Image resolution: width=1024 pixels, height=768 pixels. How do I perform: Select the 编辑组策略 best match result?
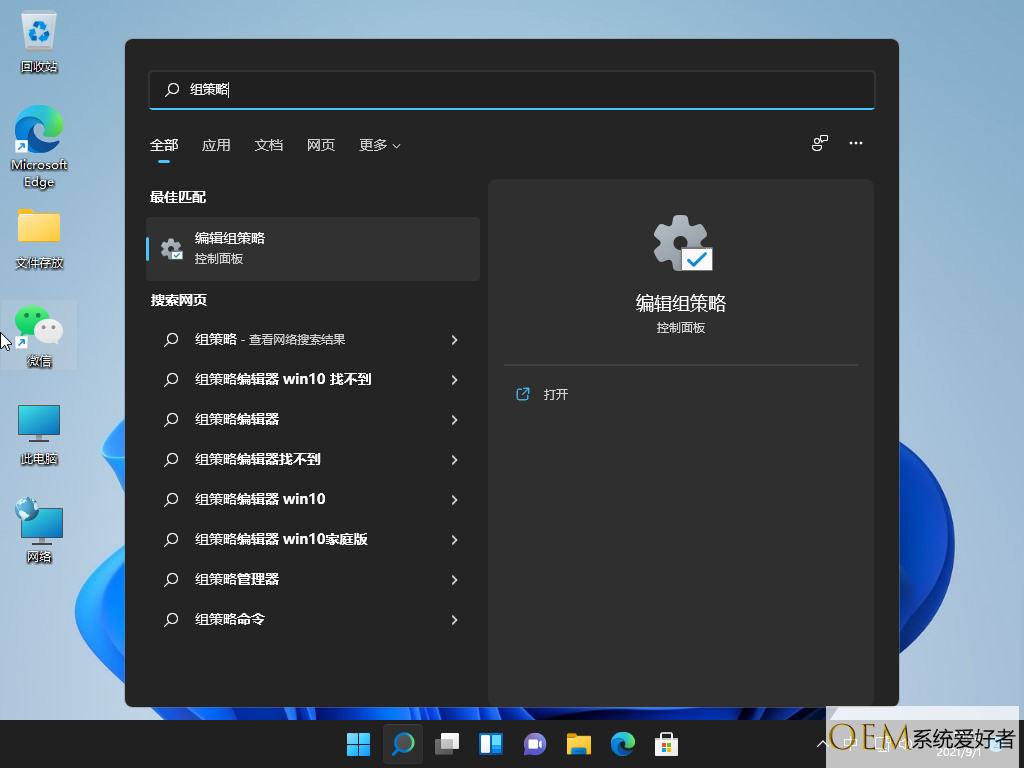(x=312, y=248)
